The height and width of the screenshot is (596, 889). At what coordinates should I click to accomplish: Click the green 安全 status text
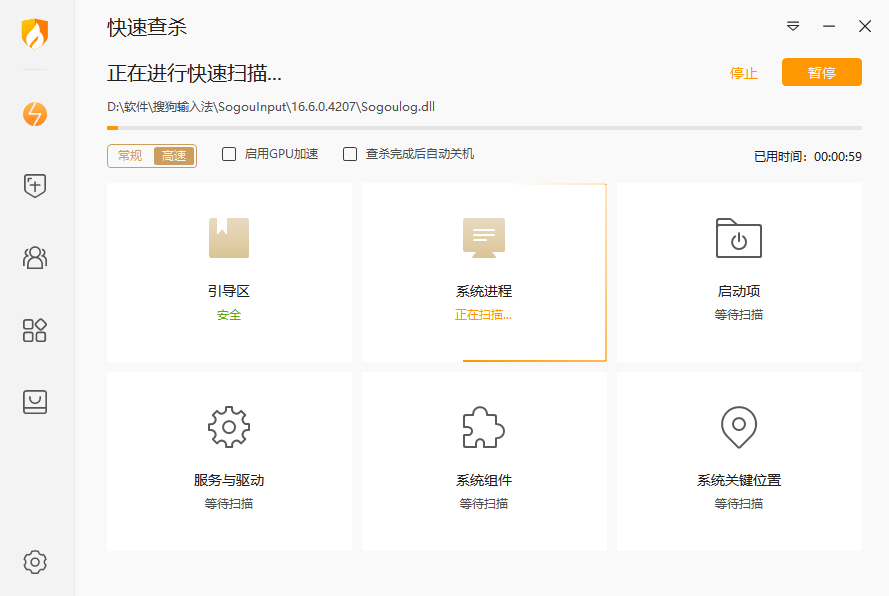(x=229, y=315)
